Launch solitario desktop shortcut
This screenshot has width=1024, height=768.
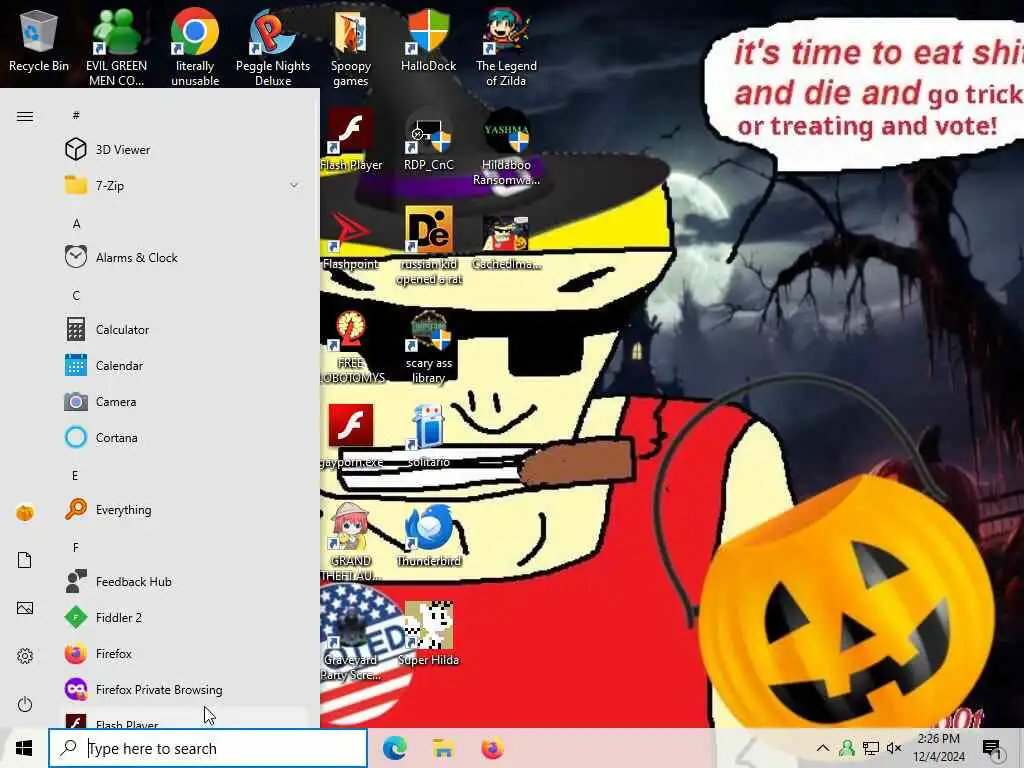pos(428,436)
